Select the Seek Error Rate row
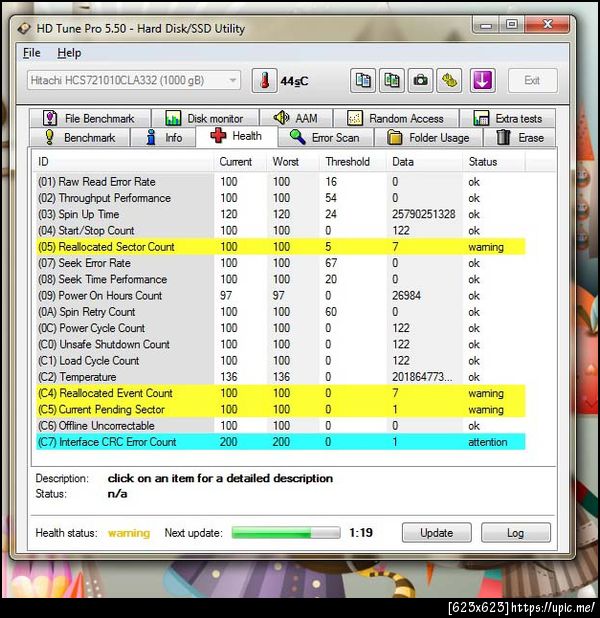This screenshot has height=618, width=600. [x=281, y=263]
